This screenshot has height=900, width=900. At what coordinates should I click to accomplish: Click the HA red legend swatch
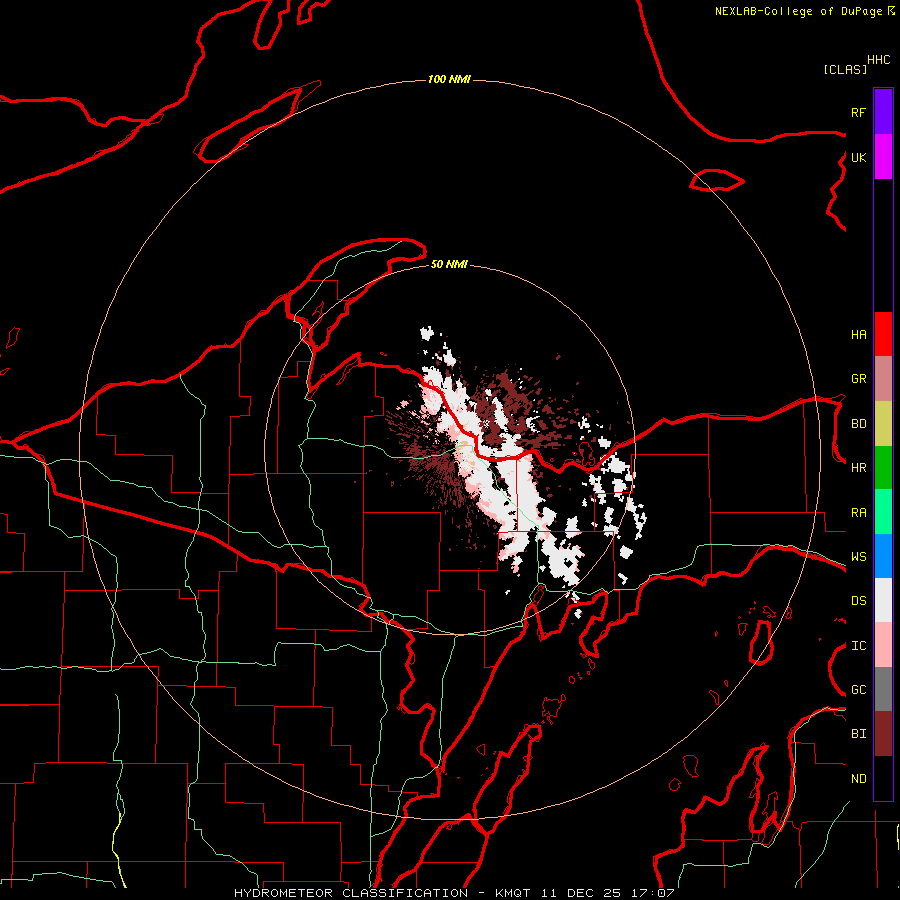pos(883,334)
